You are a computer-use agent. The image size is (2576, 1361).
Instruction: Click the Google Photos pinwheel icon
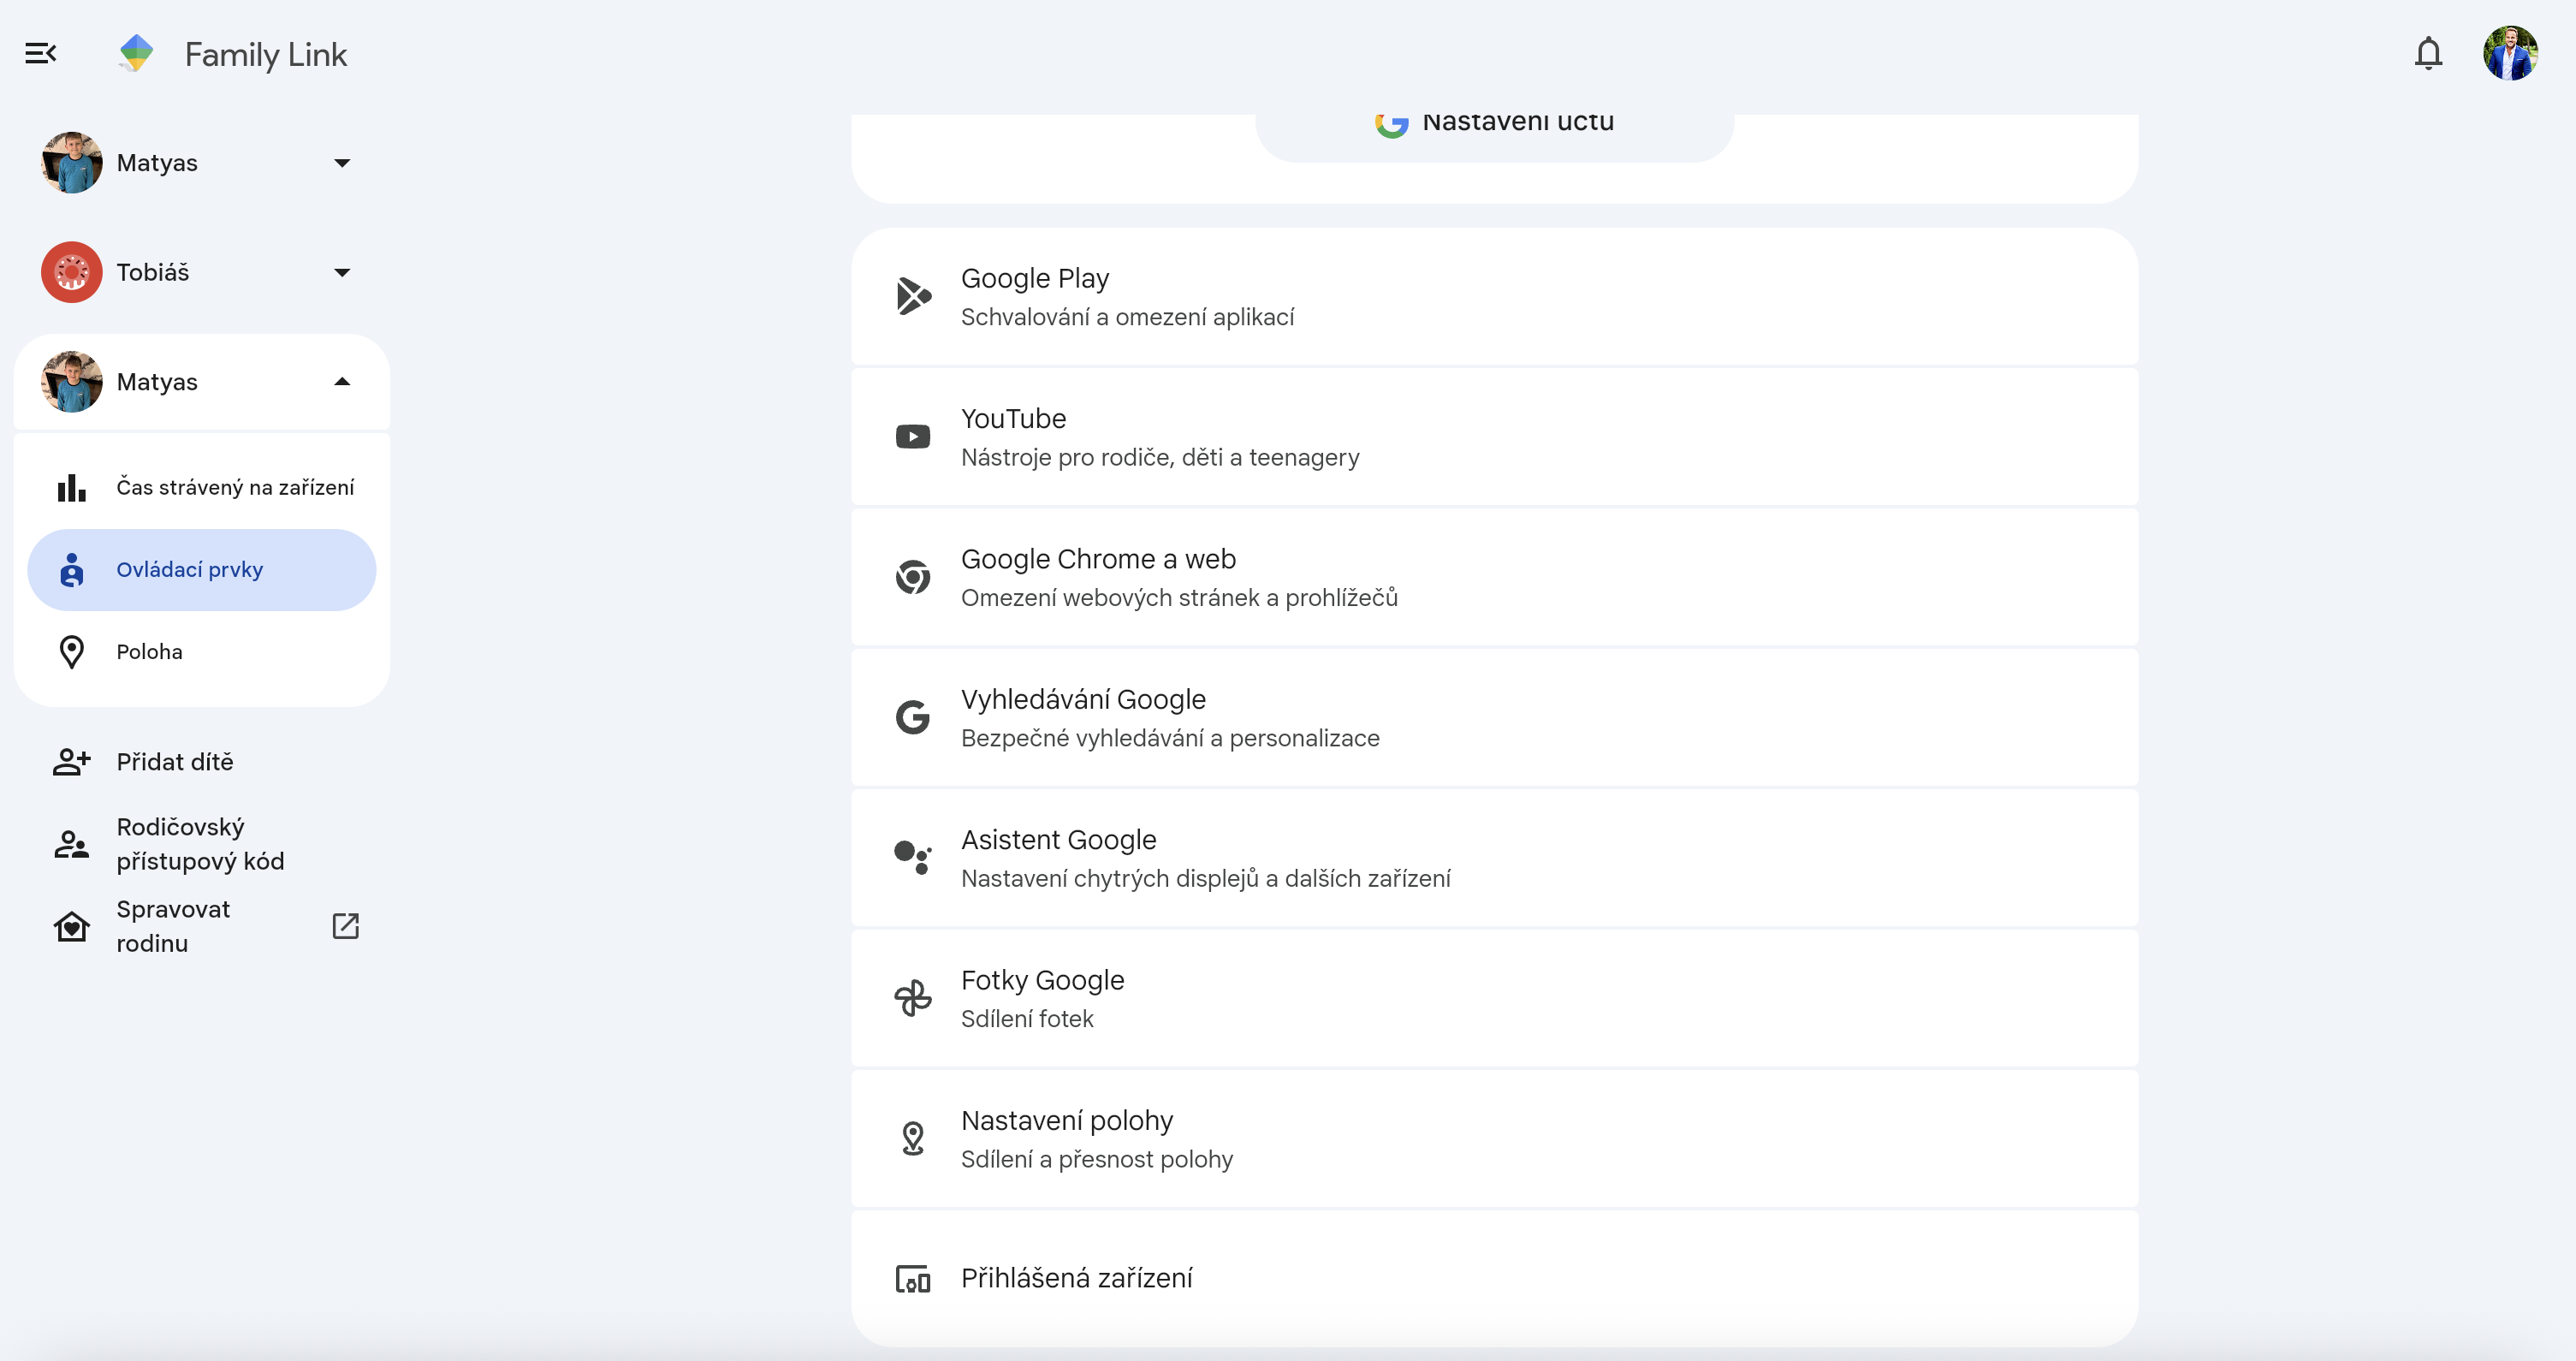tap(912, 998)
